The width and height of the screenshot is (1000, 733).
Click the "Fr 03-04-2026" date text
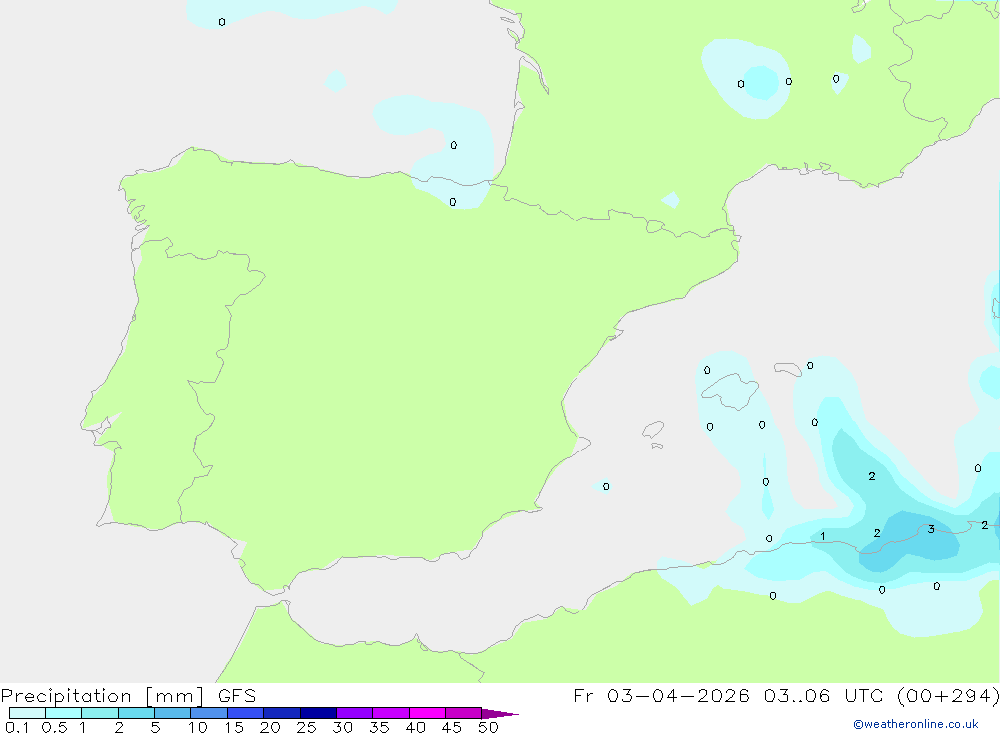661,695
